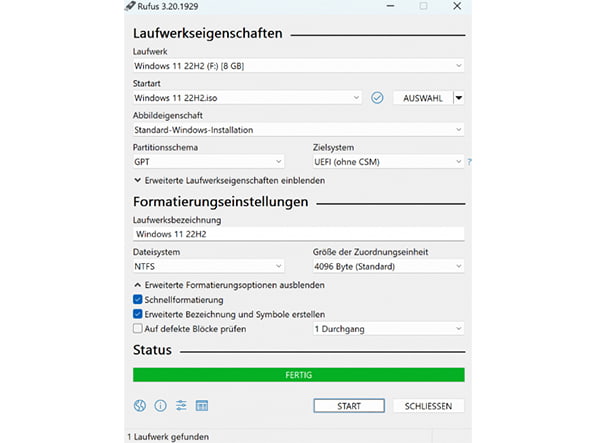Disable the Schnellformatierung checkbox
This screenshot has width=600, height=443.
click(137, 300)
